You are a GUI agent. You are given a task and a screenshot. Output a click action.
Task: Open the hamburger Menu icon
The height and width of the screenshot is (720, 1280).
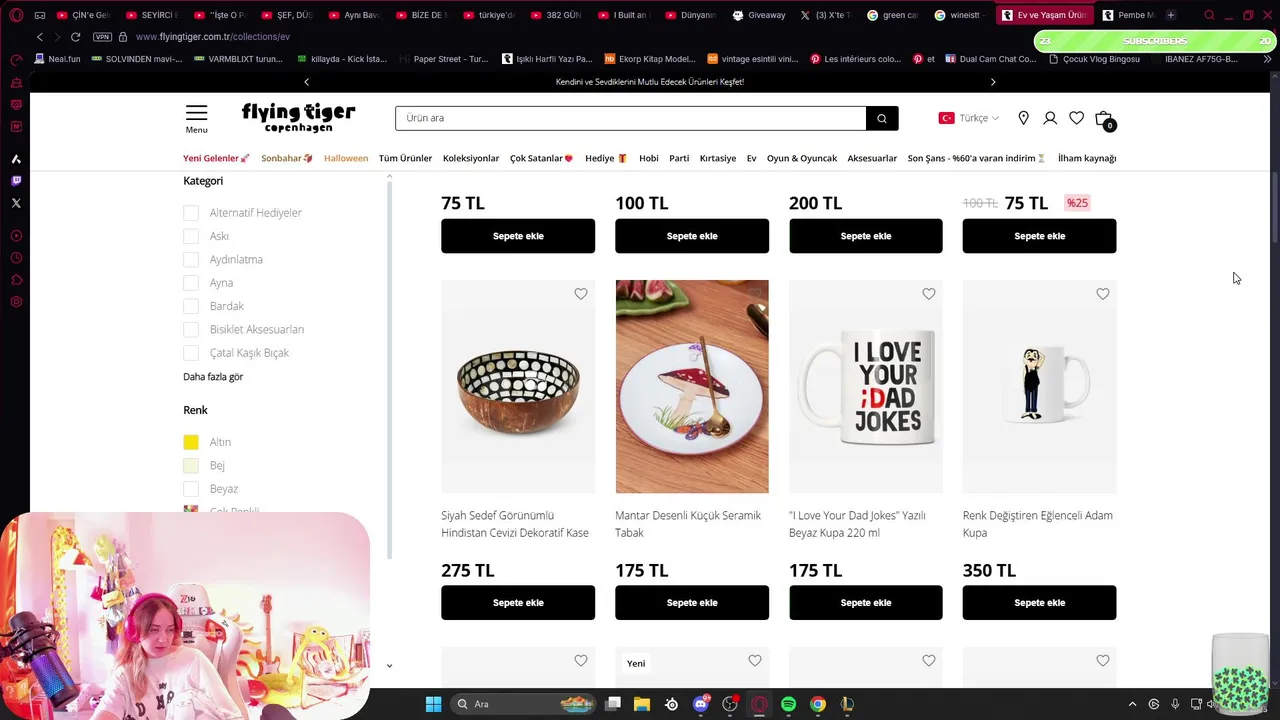click(x=196, y=119)
